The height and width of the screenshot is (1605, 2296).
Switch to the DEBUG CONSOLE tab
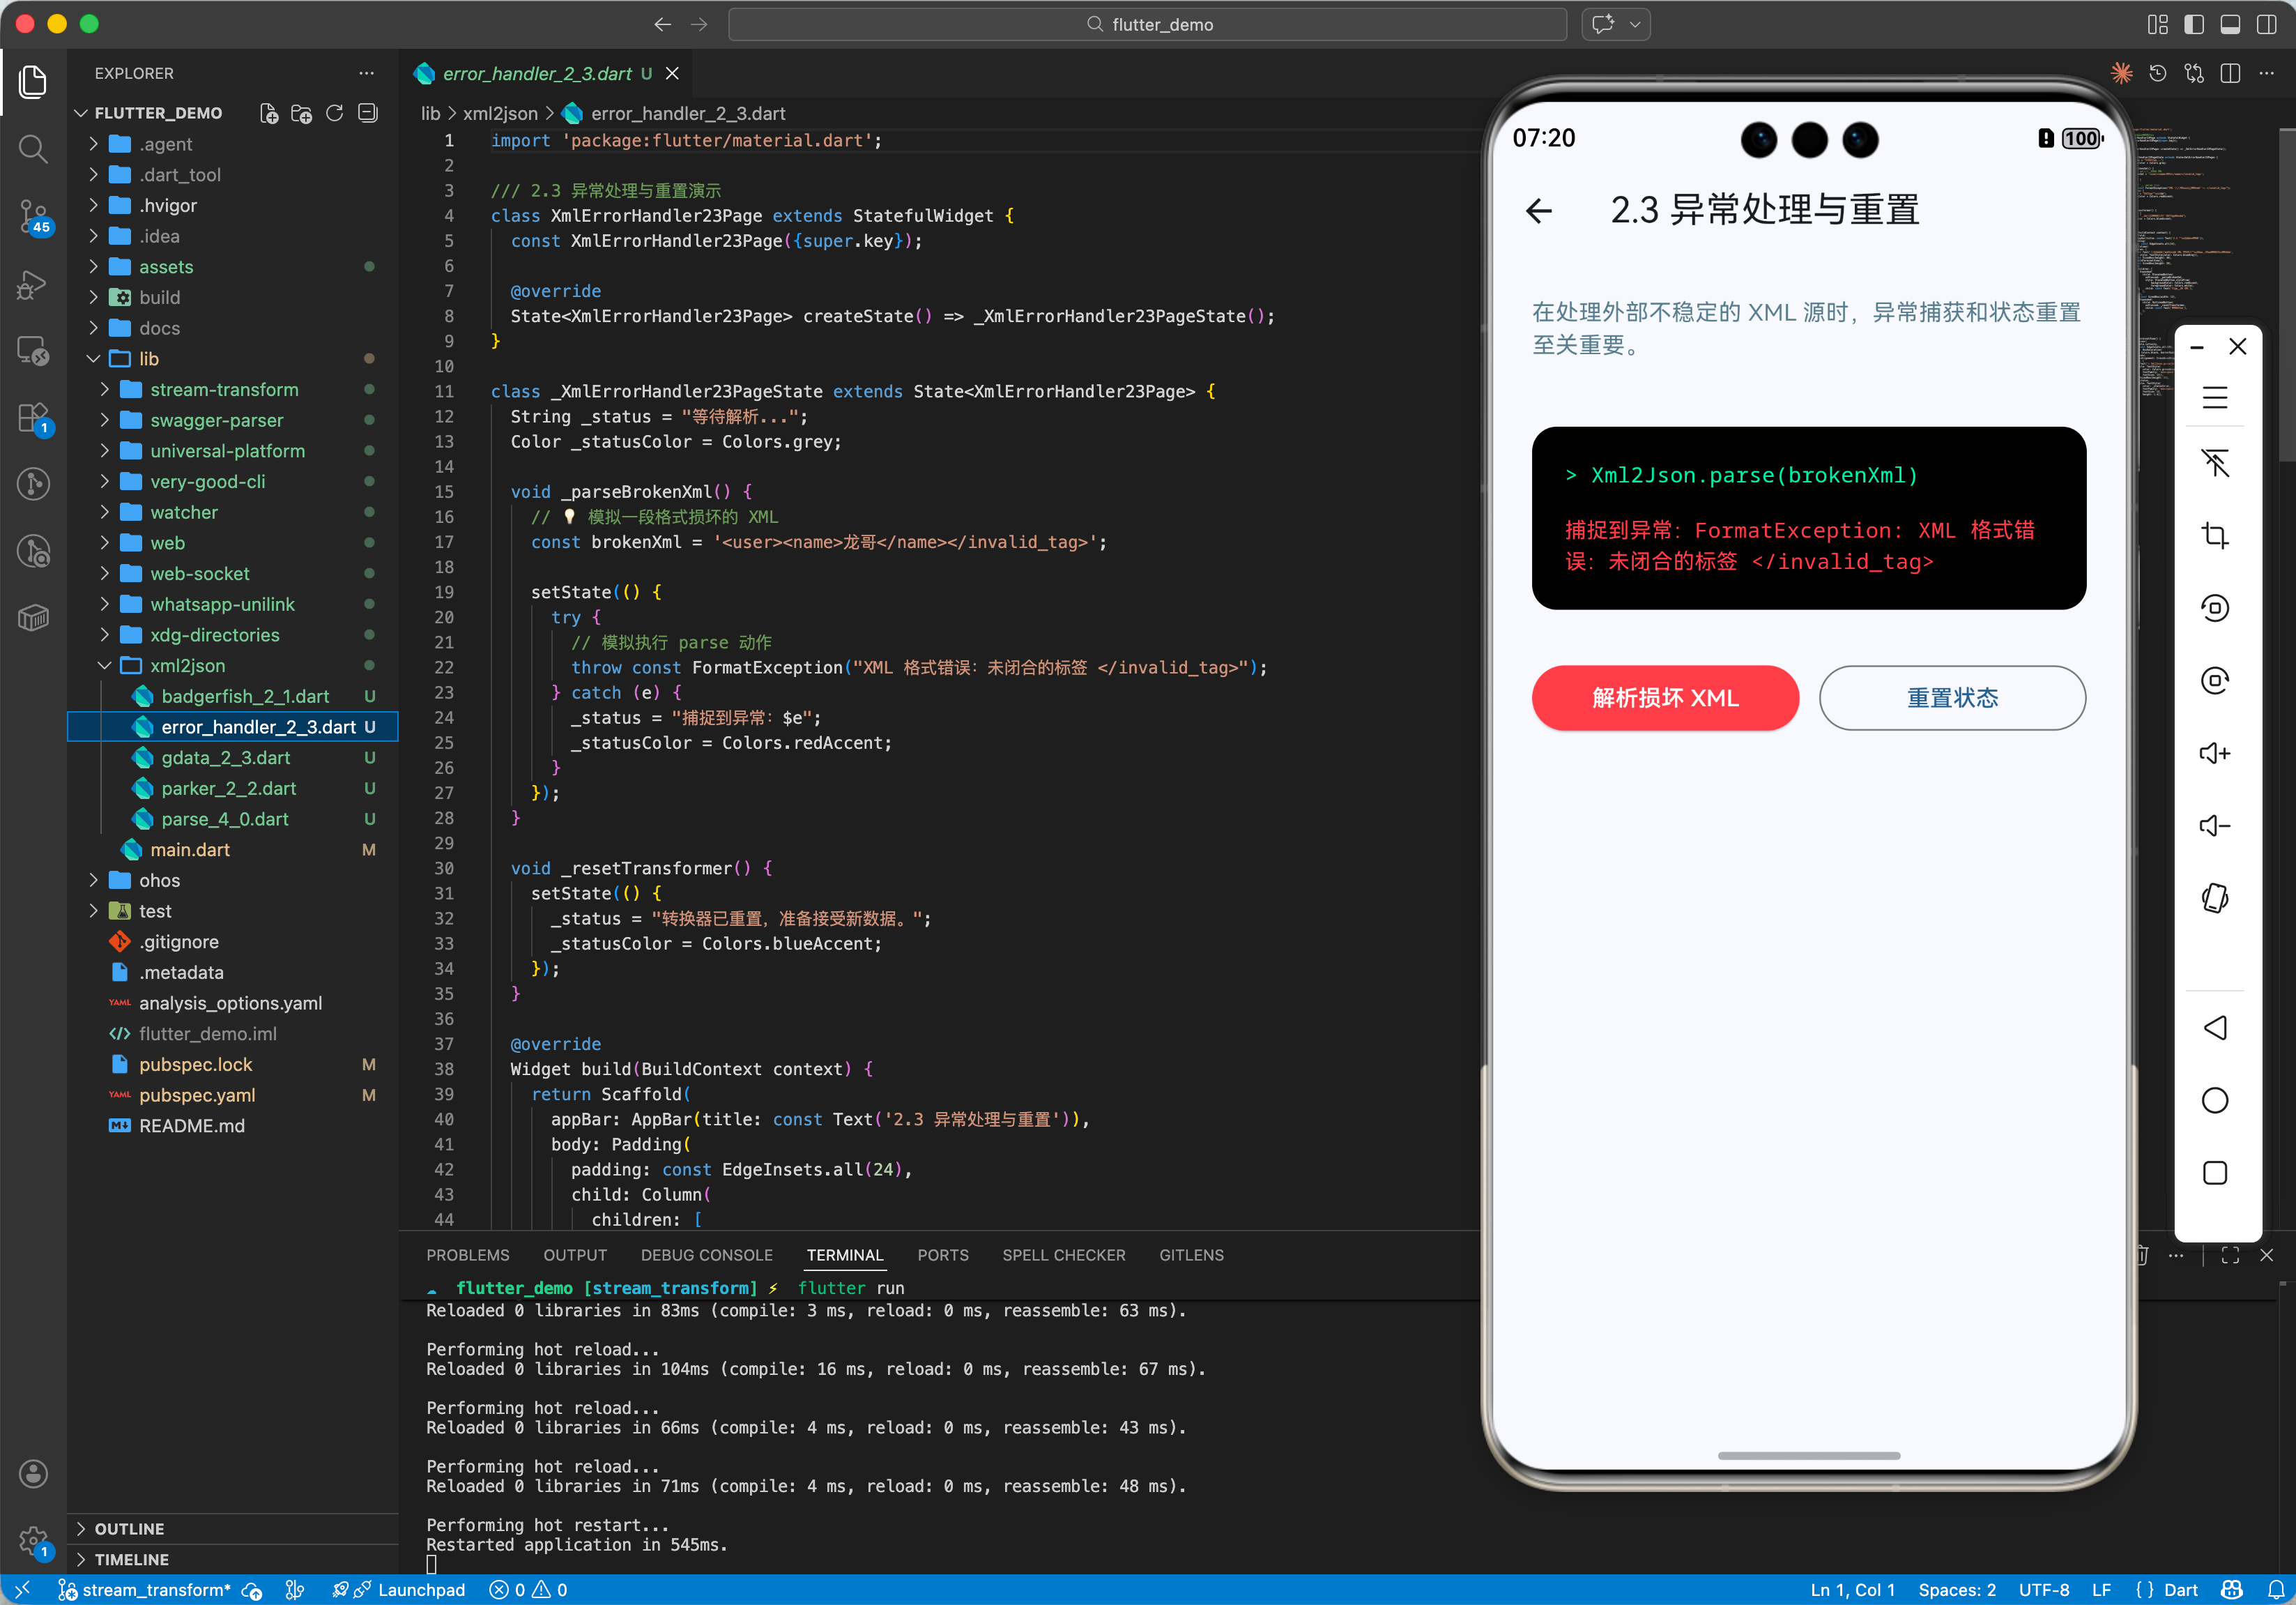(706, 1255)
